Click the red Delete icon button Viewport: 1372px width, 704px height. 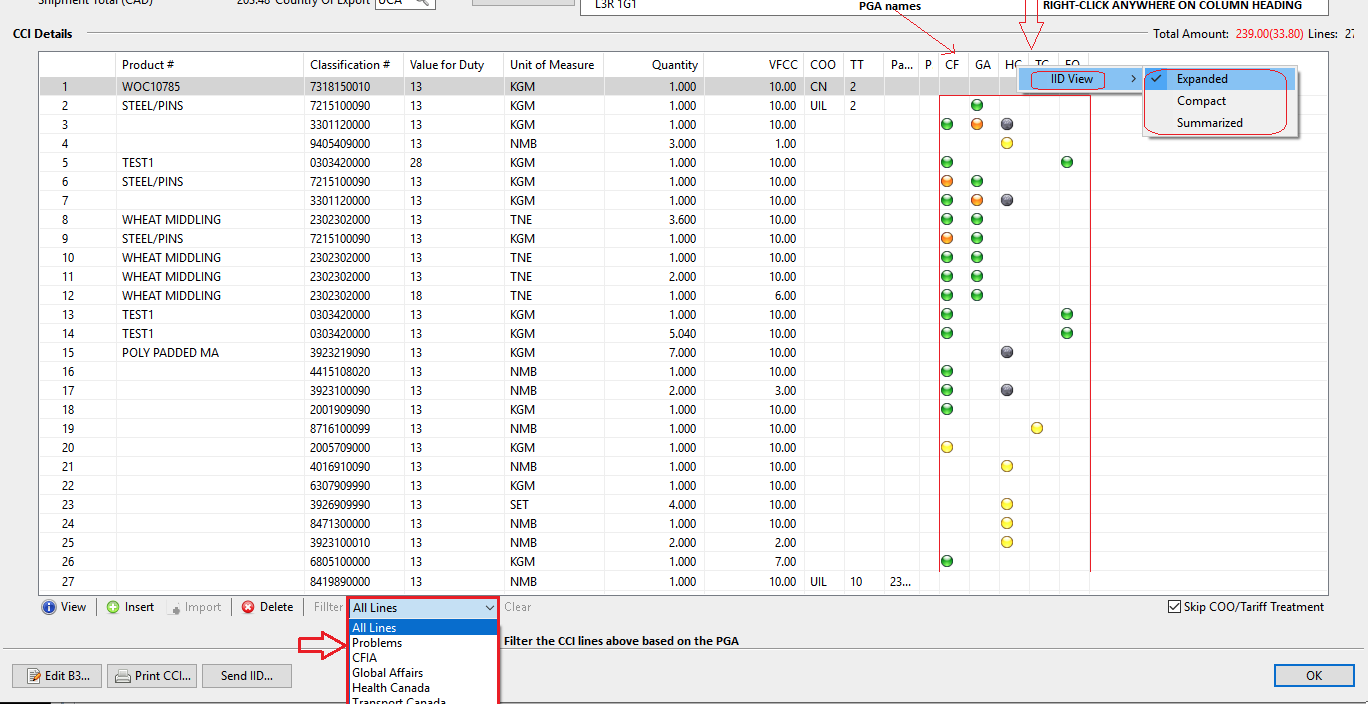[x=267, y=607]
